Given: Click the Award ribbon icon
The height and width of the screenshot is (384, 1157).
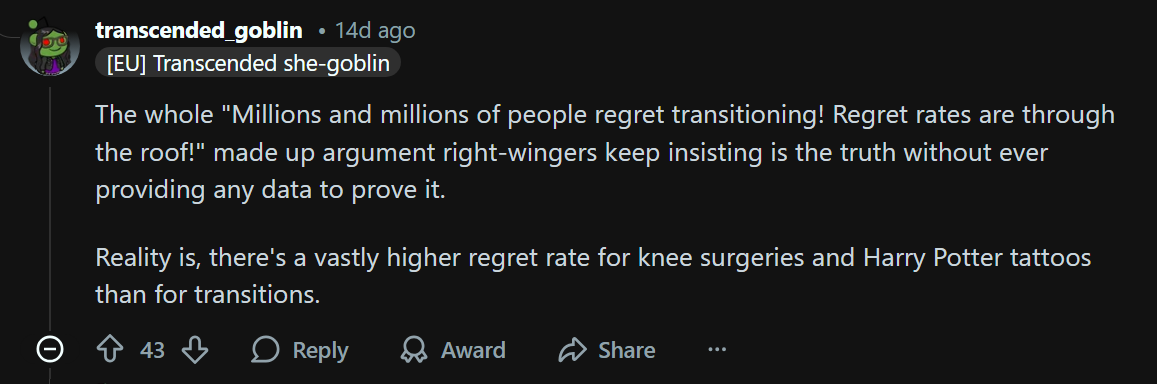Looking at the screenshot, I should pos(413,349).
